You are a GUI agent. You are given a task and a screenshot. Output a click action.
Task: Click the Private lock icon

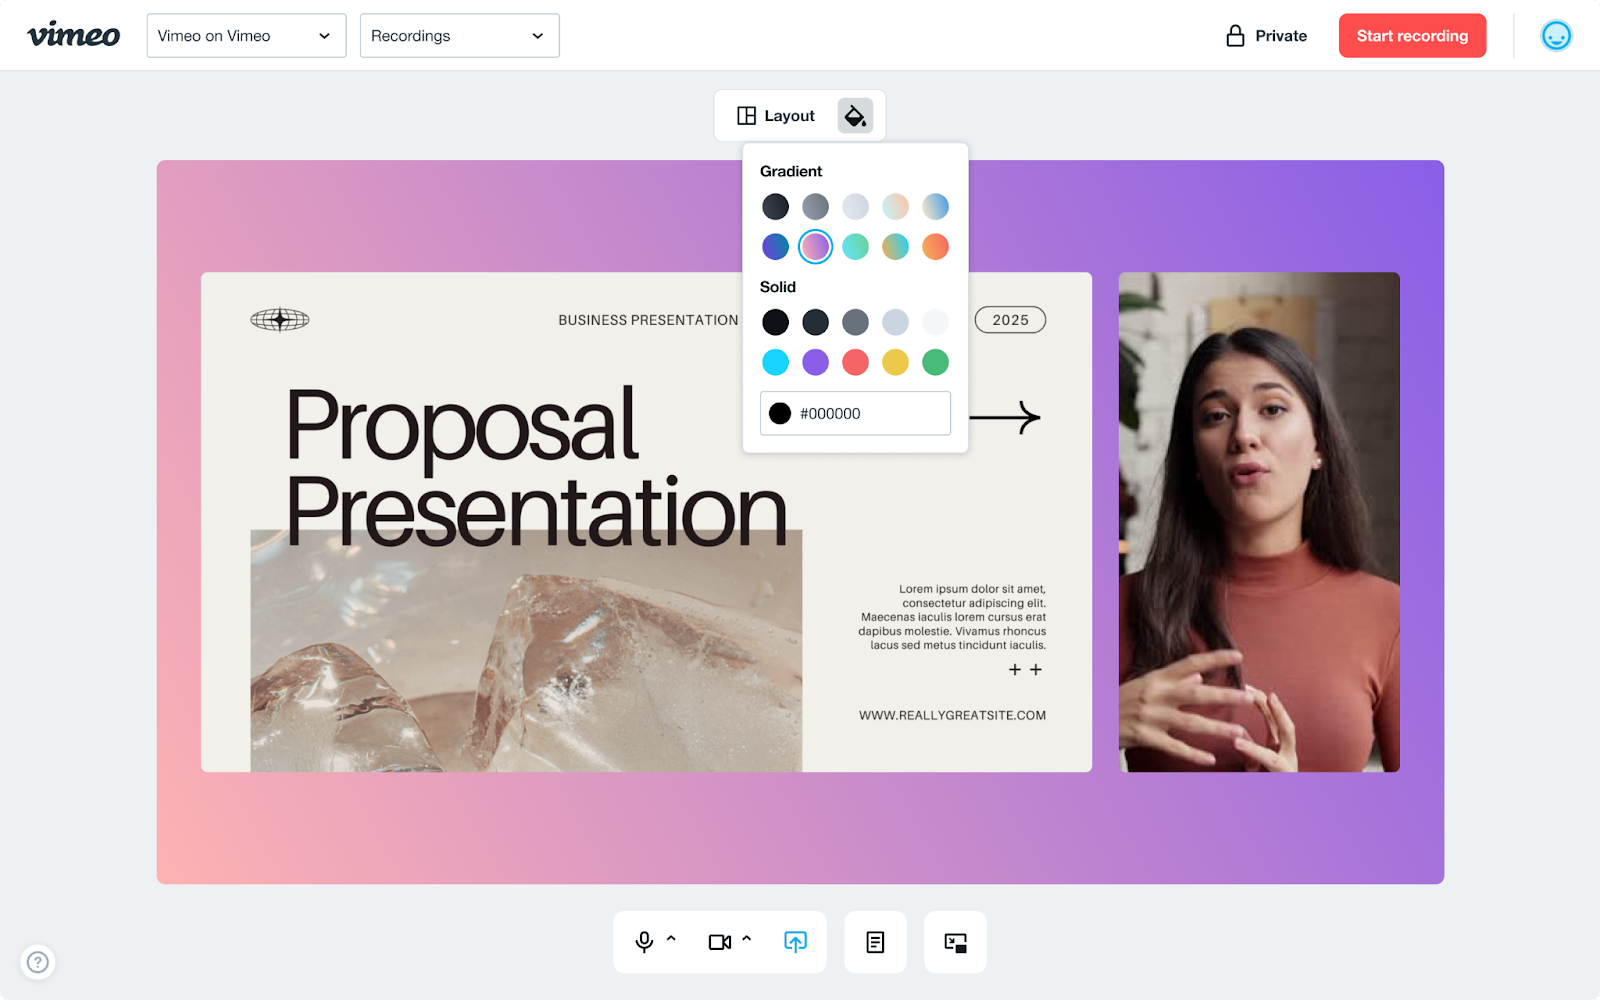pos(1236,36)
